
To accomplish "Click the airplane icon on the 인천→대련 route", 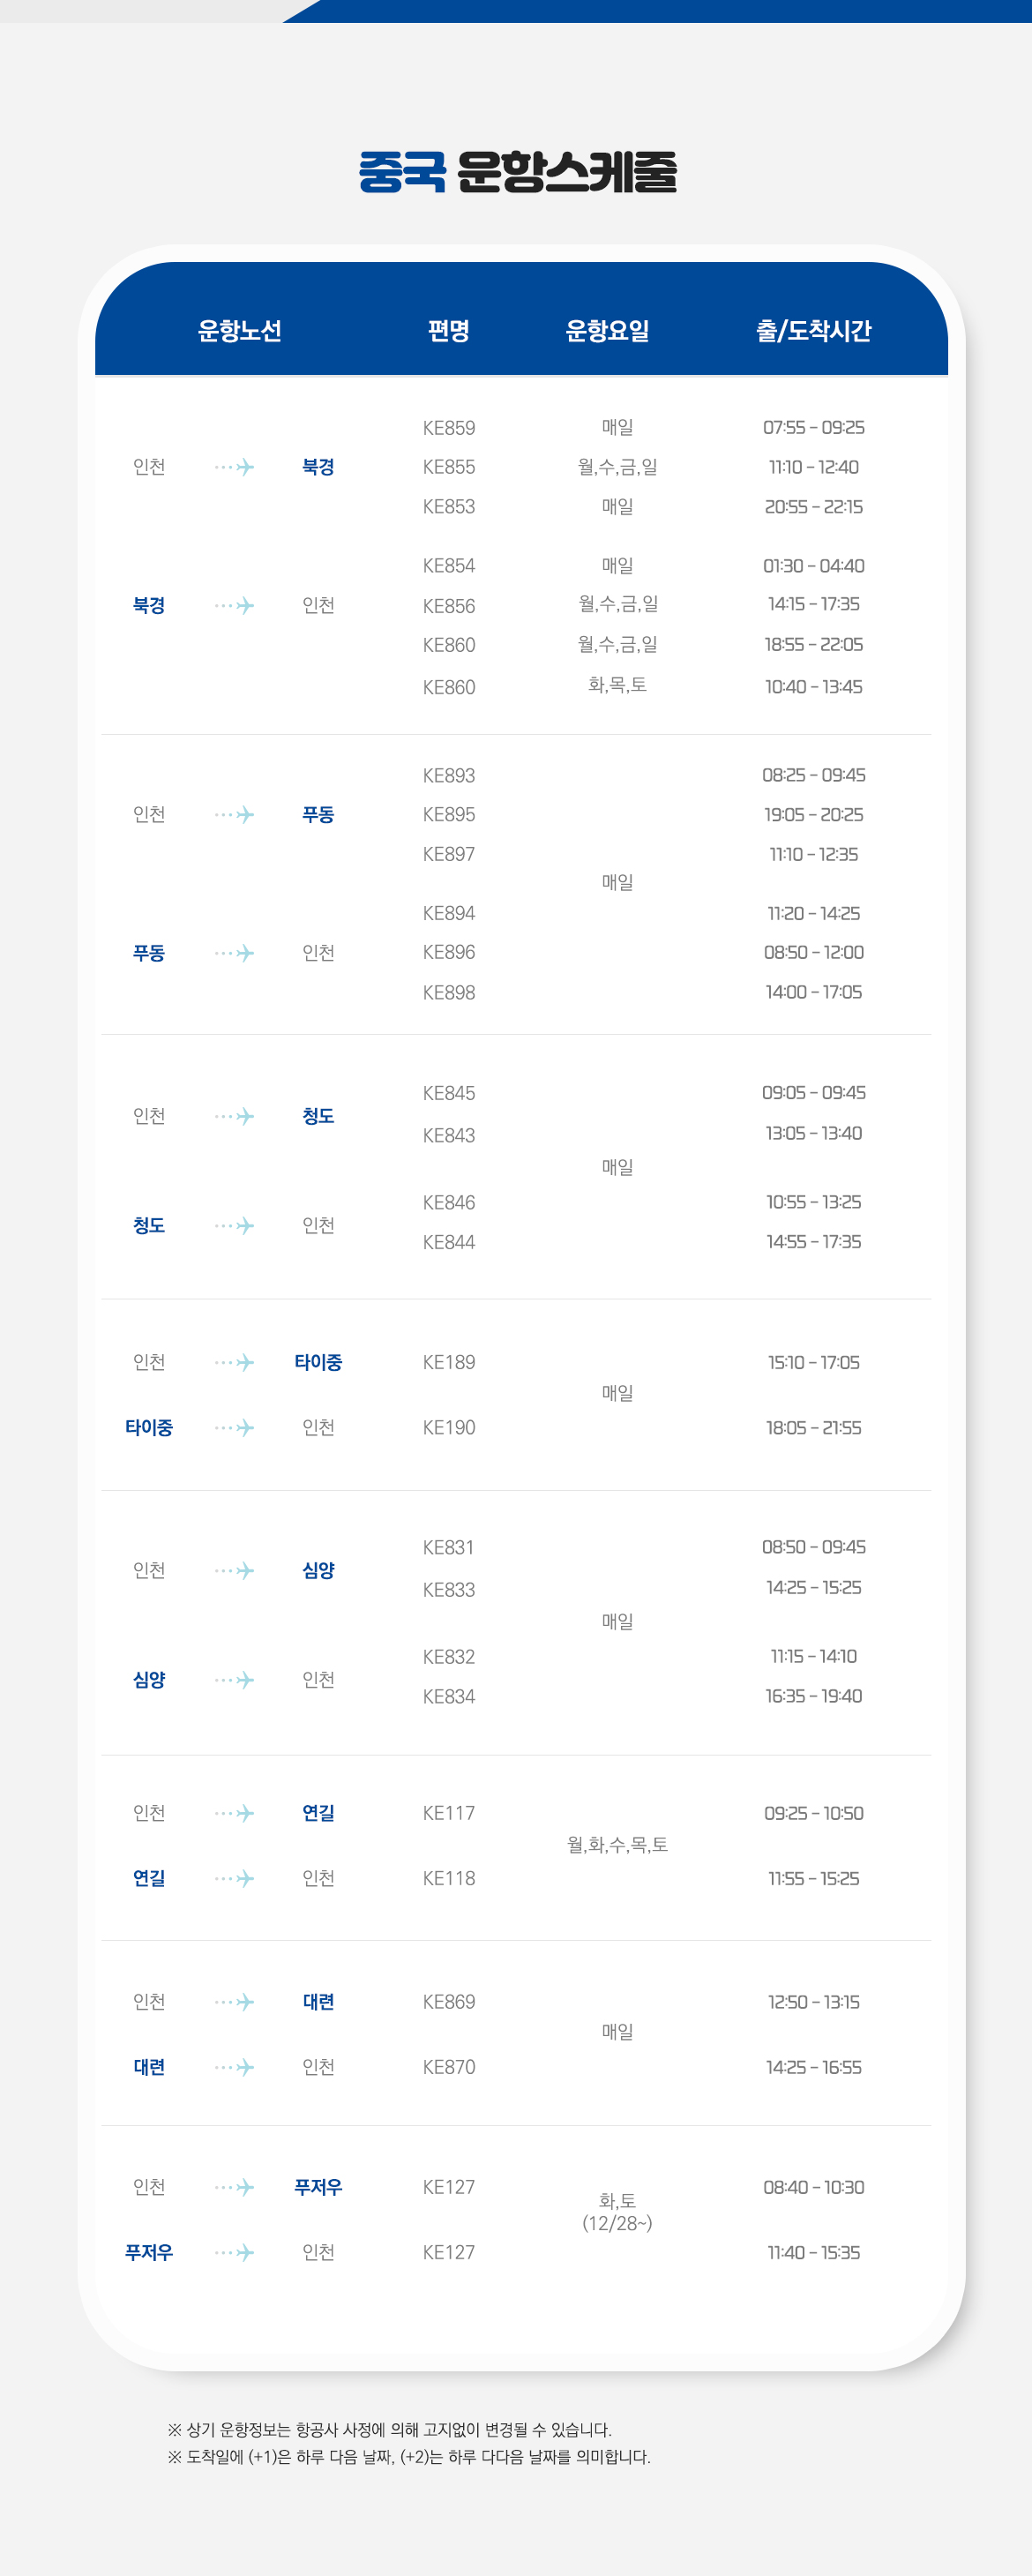I will click(235, 2002).
